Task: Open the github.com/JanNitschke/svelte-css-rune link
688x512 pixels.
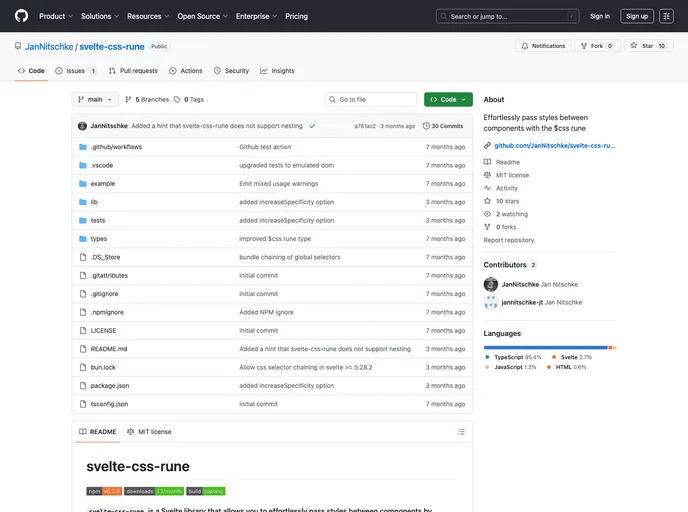Action: (554, 145)
